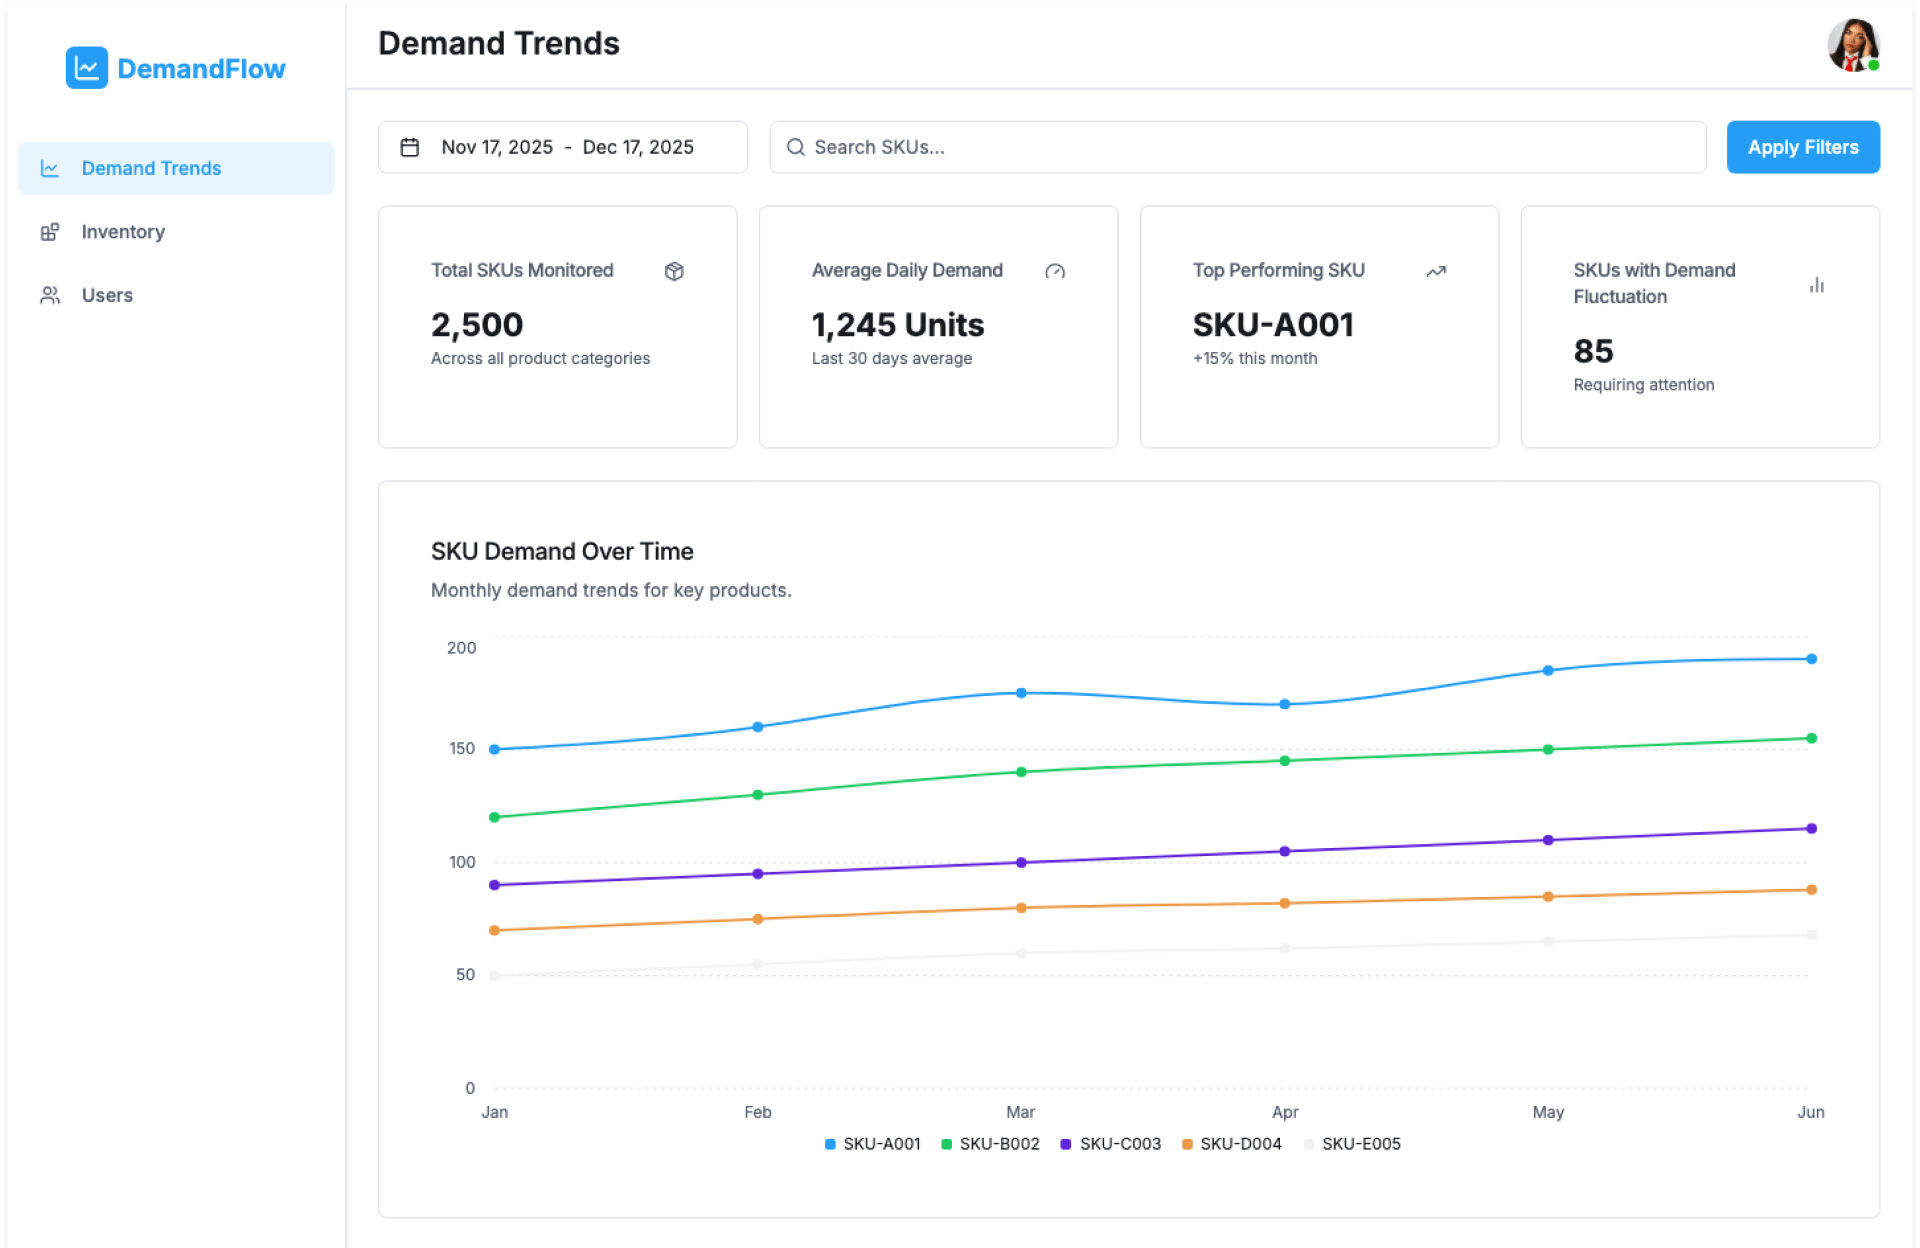
Task: Click the DemandFlow brand name link
Action: coord(201,68)
